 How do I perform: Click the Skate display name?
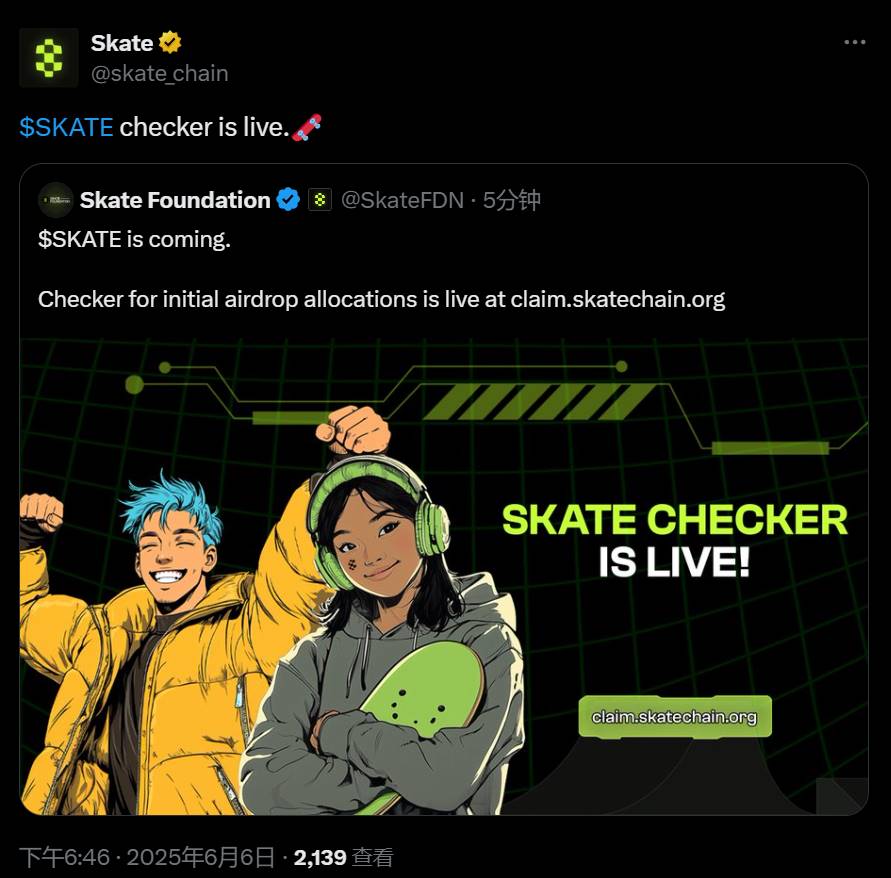tap(122, 43)
